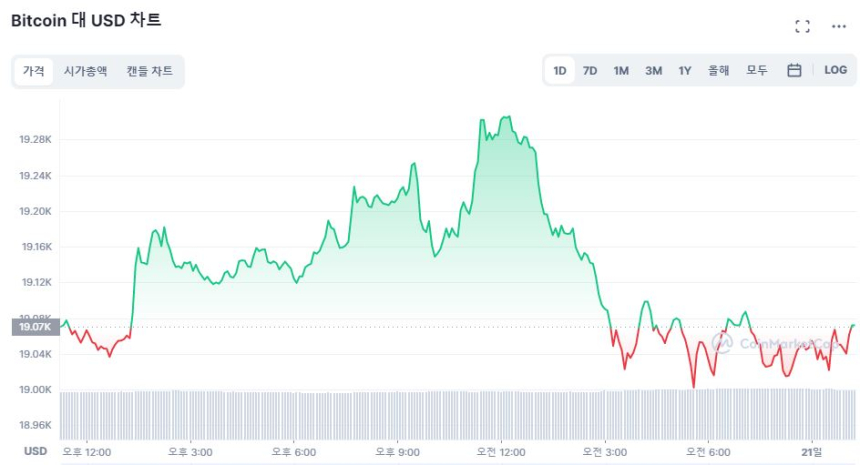Show all data with 모두
This screenshot has height=465, width=860.
point(757,70)
